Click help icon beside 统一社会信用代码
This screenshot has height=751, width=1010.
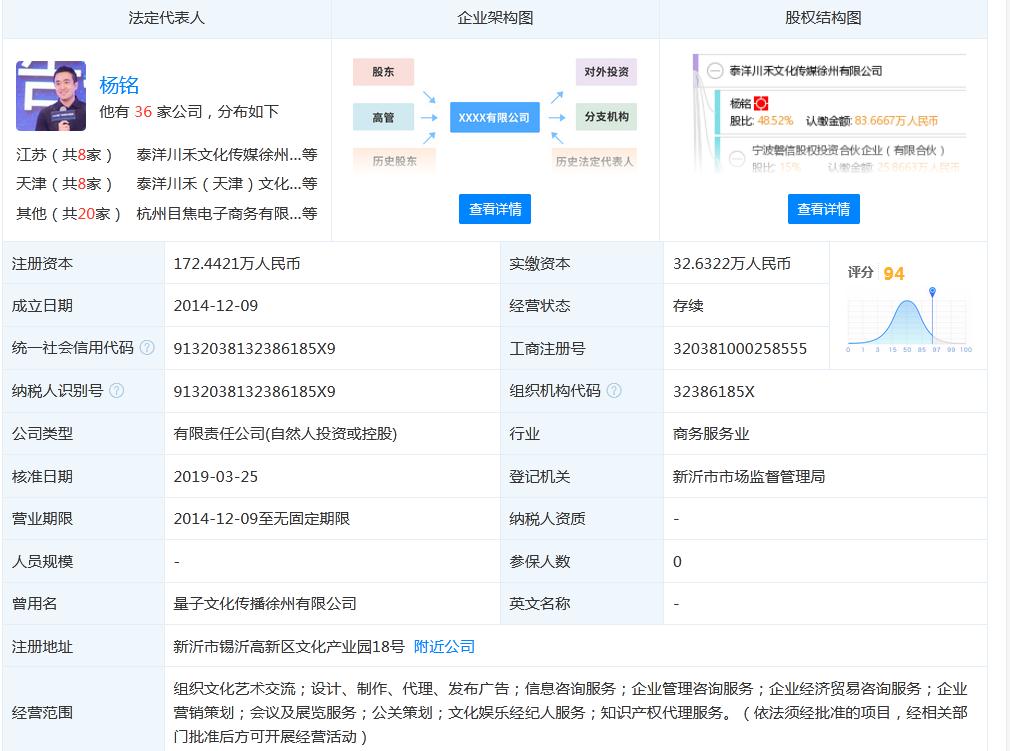coord(147,348)
